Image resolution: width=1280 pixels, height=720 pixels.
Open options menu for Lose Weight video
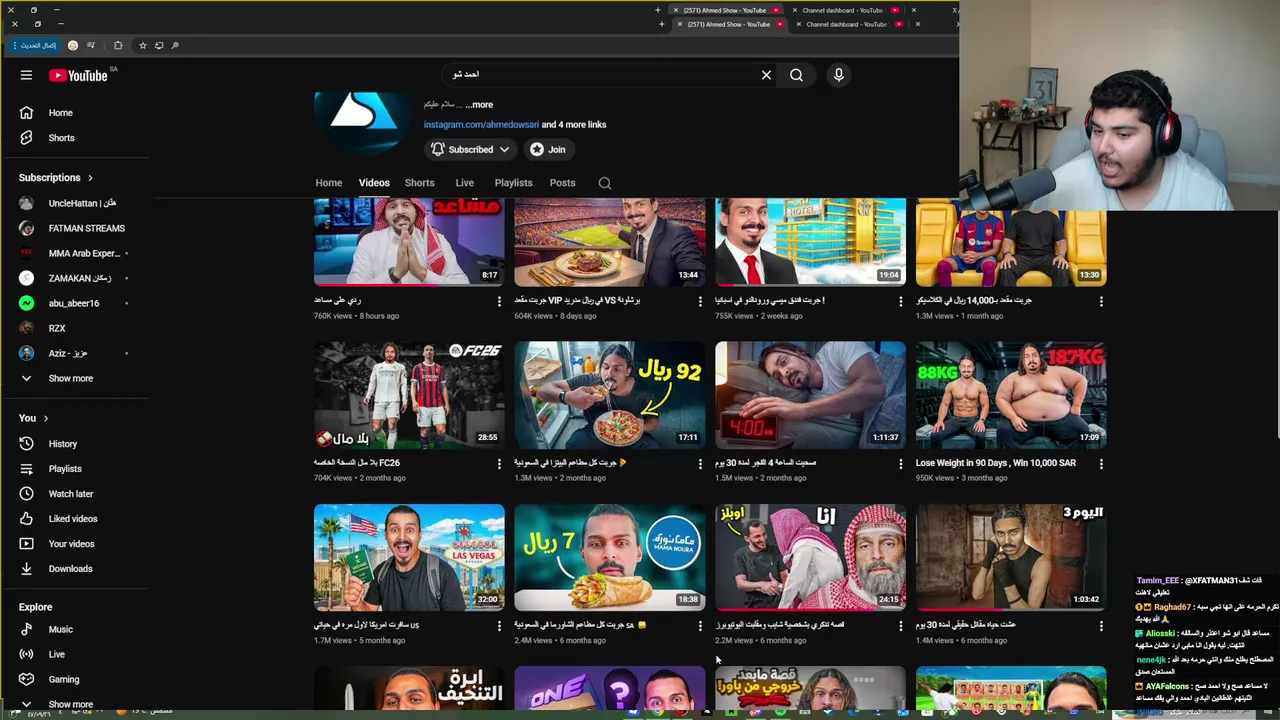(1101, 463)
